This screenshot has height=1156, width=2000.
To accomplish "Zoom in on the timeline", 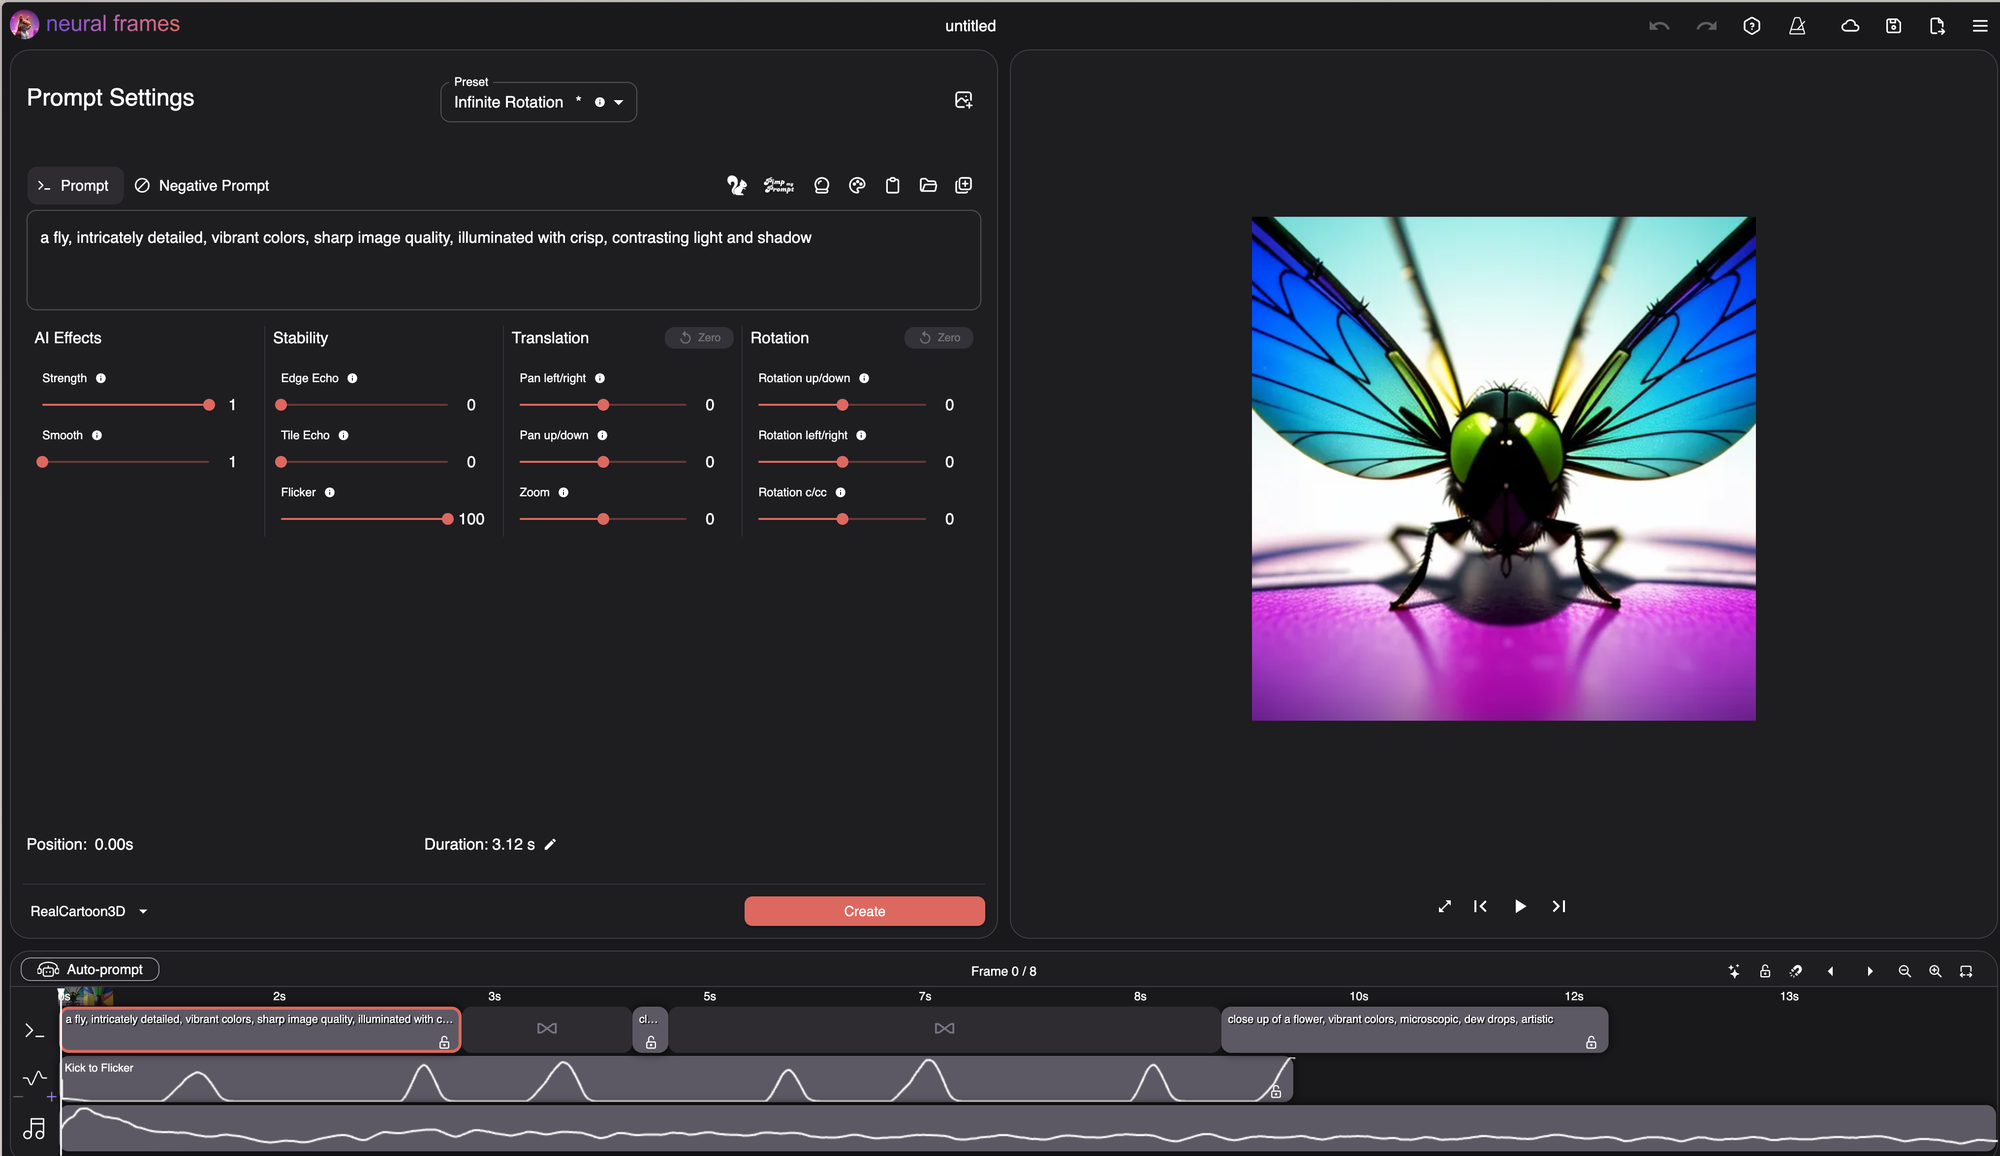I will 1935,971.
